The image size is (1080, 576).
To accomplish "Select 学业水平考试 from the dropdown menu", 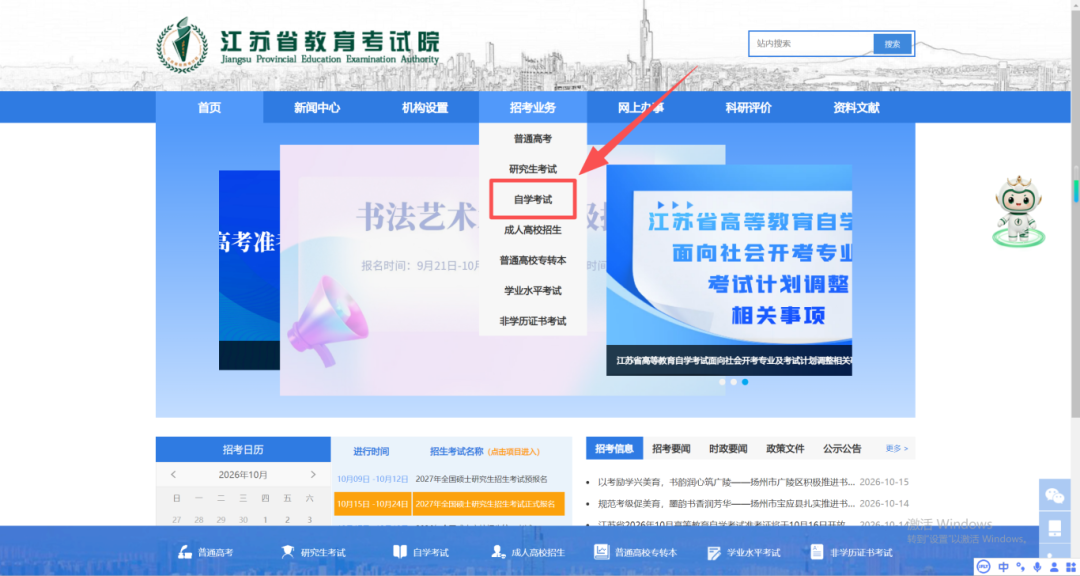I will click(533, 291).
